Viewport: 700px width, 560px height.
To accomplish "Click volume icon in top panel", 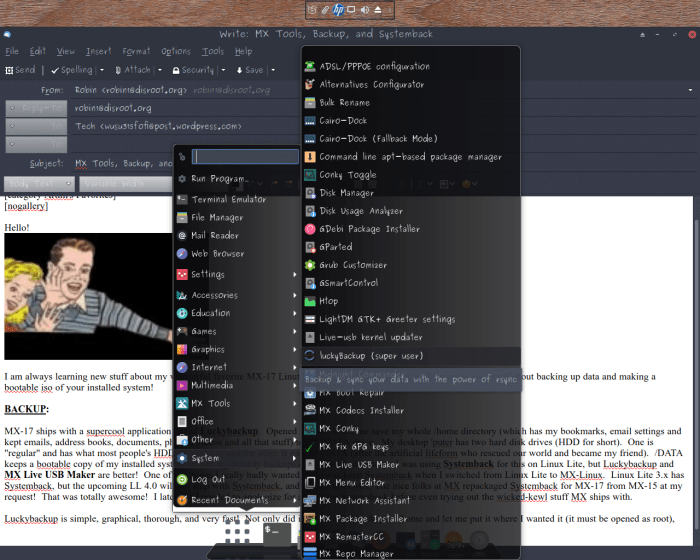I will [x=365, y=10].
